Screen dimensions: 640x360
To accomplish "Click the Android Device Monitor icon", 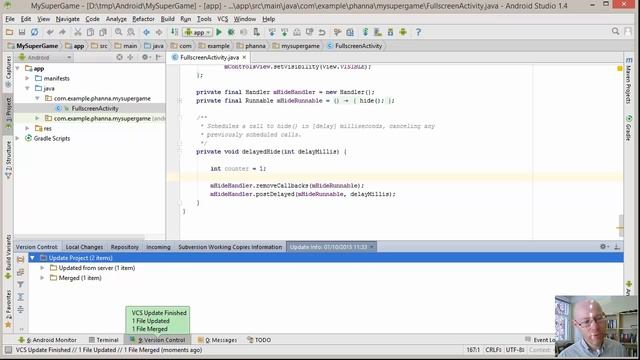I will [x=403, y=32].
